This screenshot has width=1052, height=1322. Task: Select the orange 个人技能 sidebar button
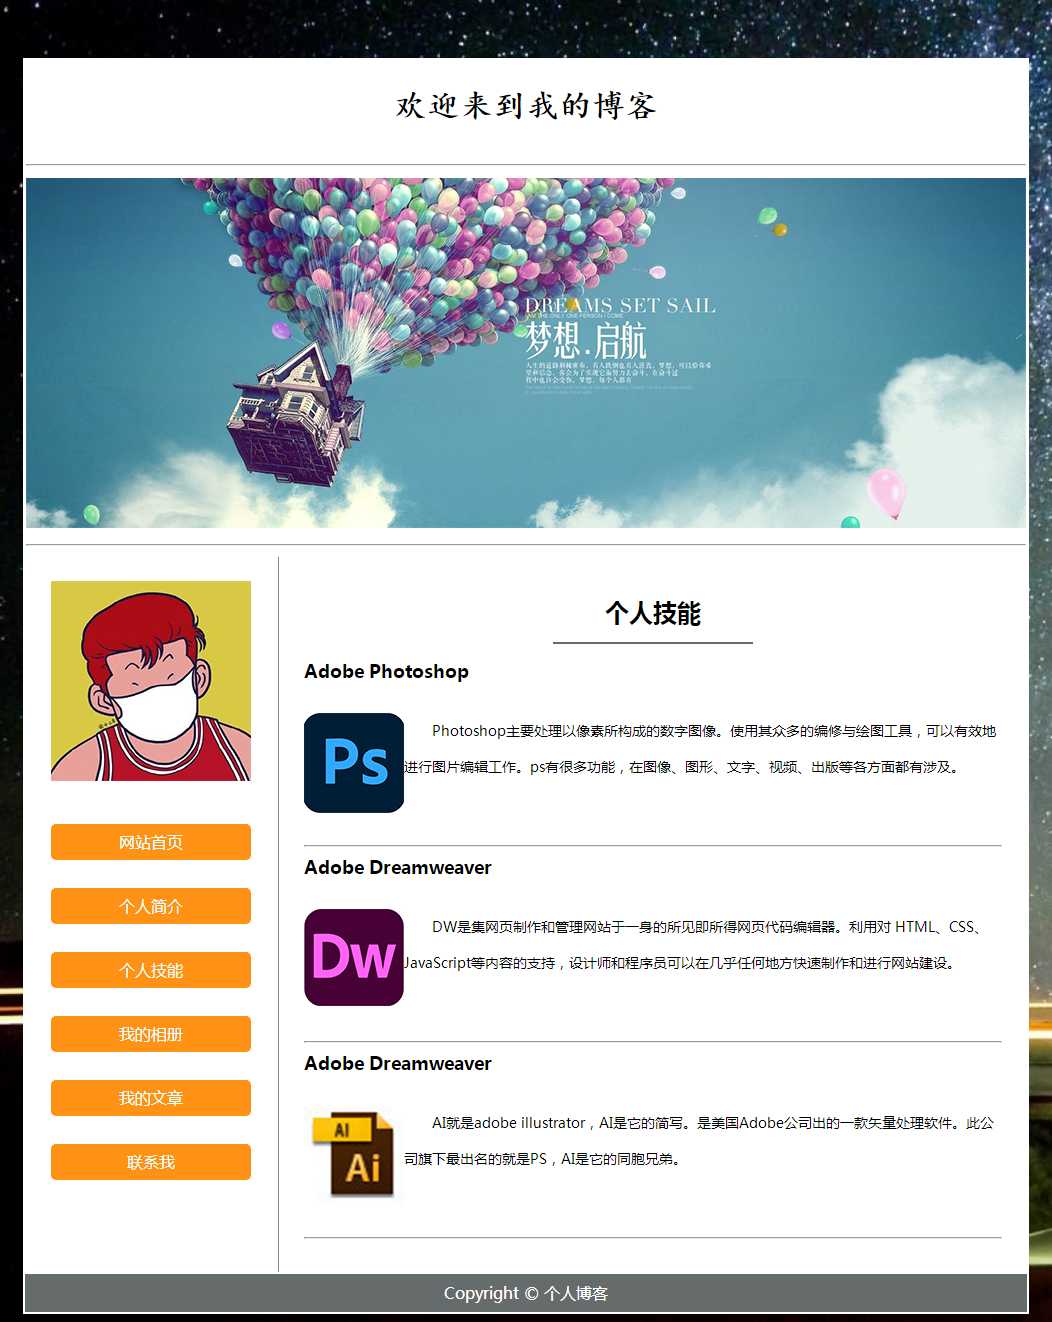coord(151,970)
